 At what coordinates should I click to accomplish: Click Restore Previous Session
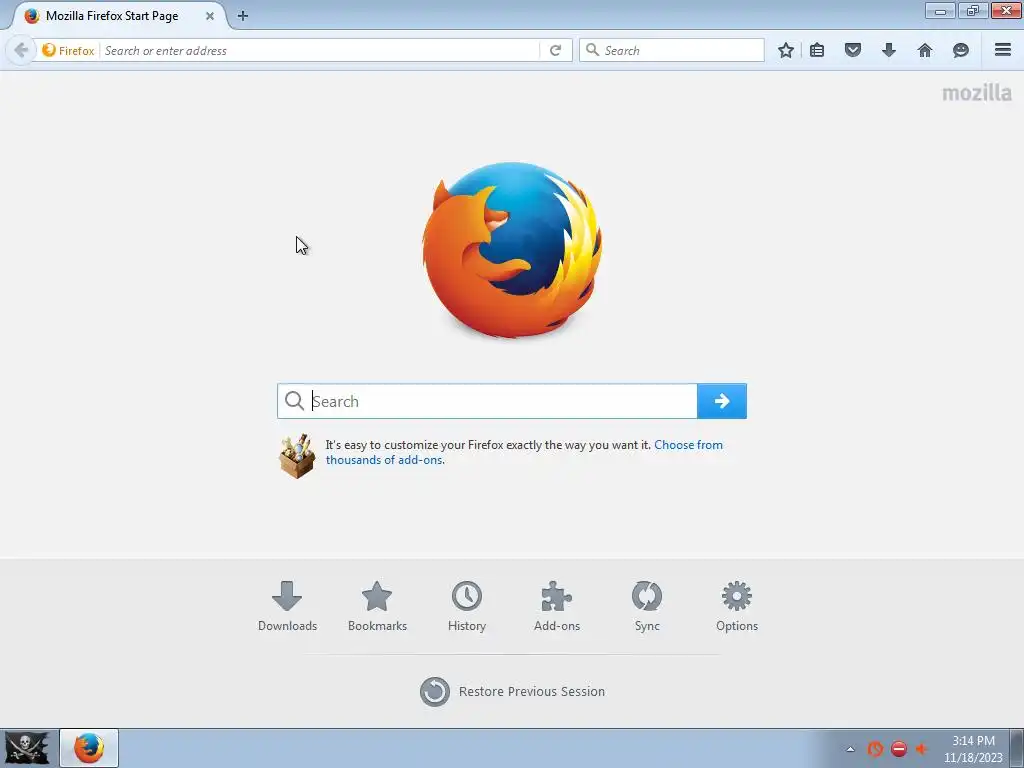click(x=512, y=692)
